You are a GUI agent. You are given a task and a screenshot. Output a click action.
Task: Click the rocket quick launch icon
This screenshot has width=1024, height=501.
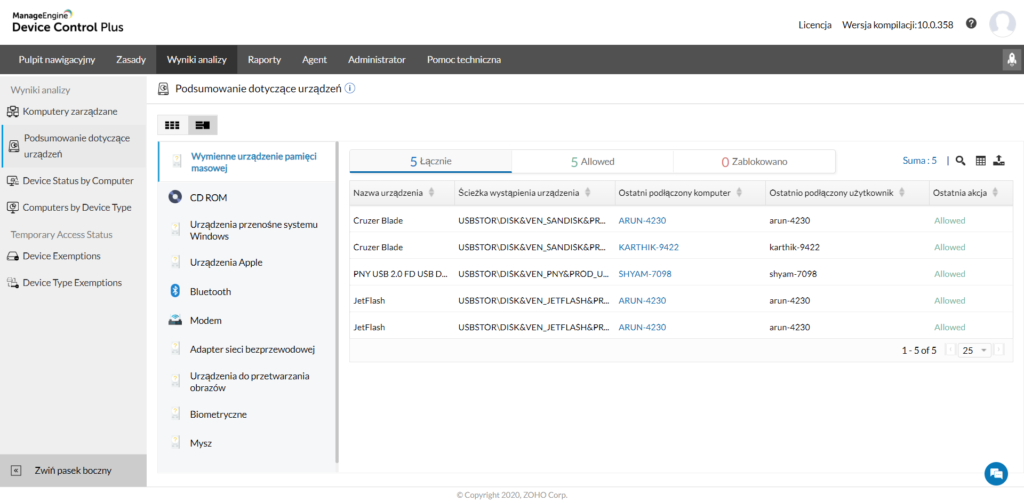click(1011, 60)
